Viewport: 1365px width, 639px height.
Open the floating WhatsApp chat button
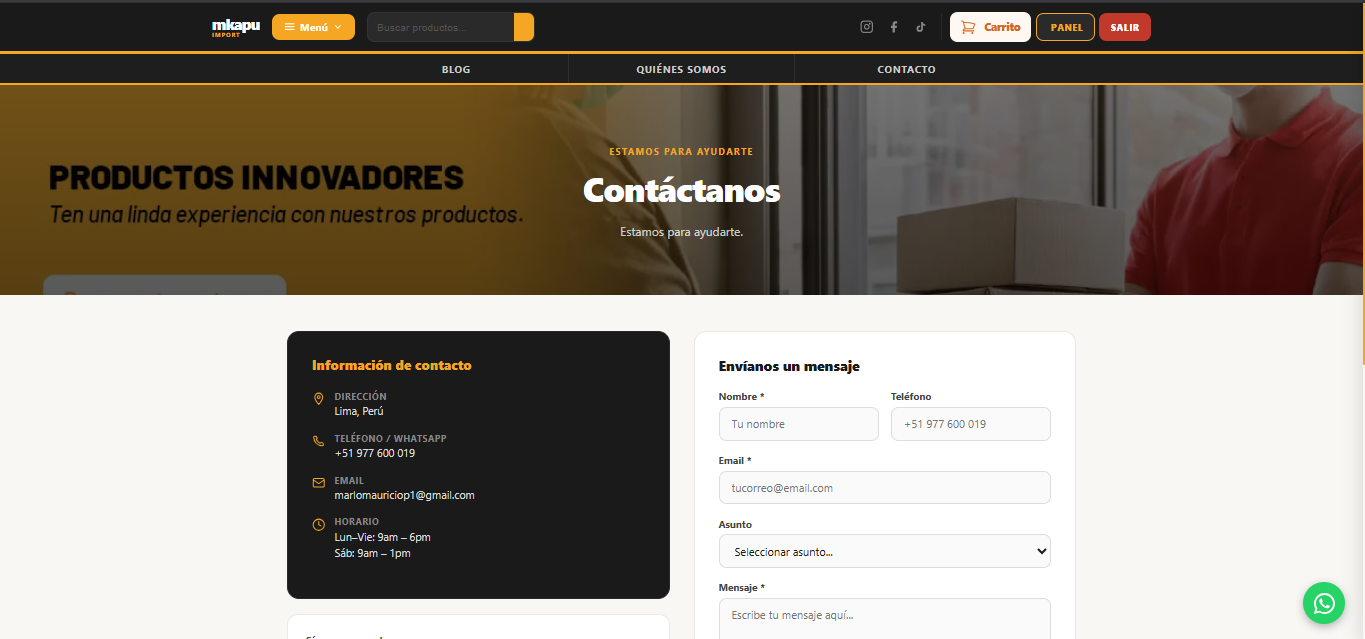click(x=1324, y=603)
